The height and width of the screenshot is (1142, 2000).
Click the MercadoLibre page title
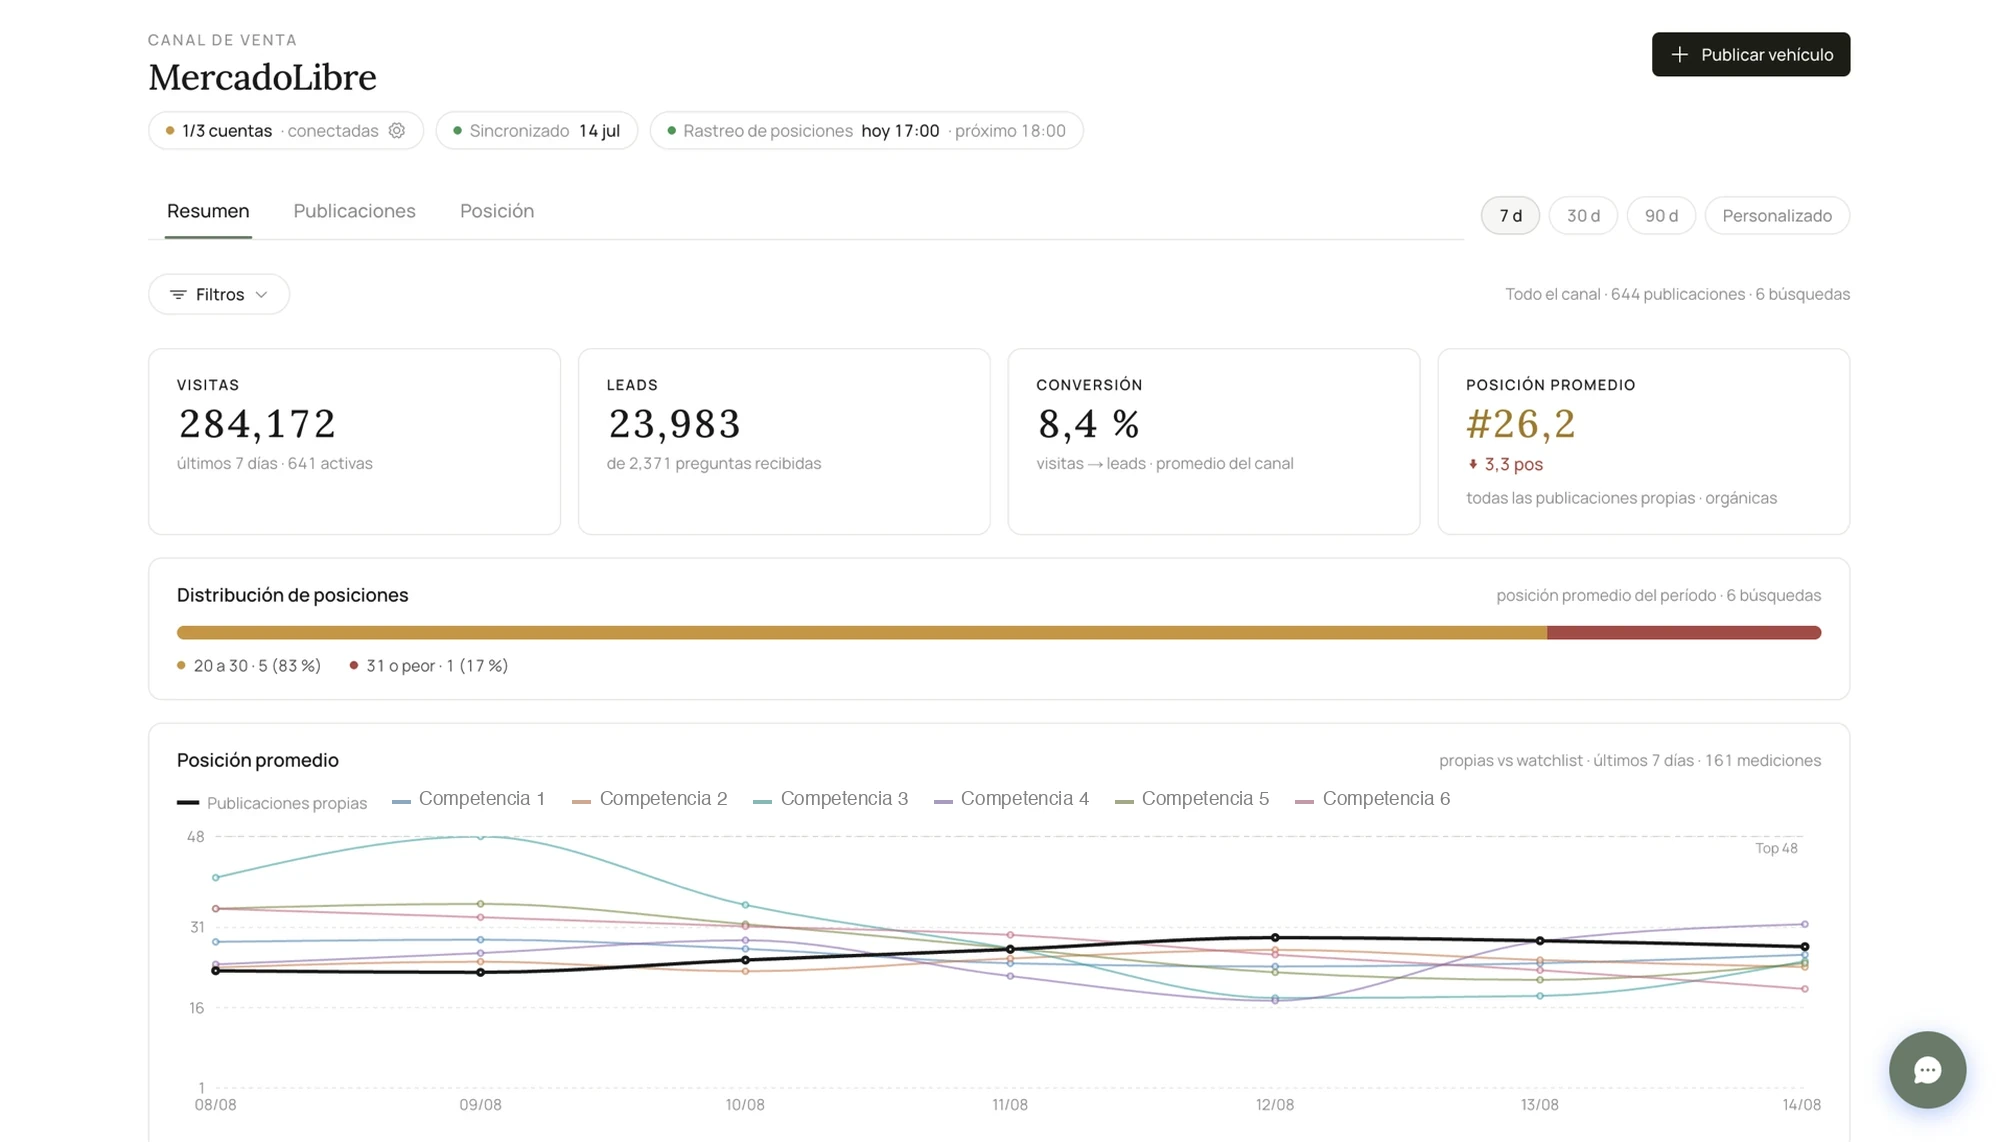pos(262,77)
